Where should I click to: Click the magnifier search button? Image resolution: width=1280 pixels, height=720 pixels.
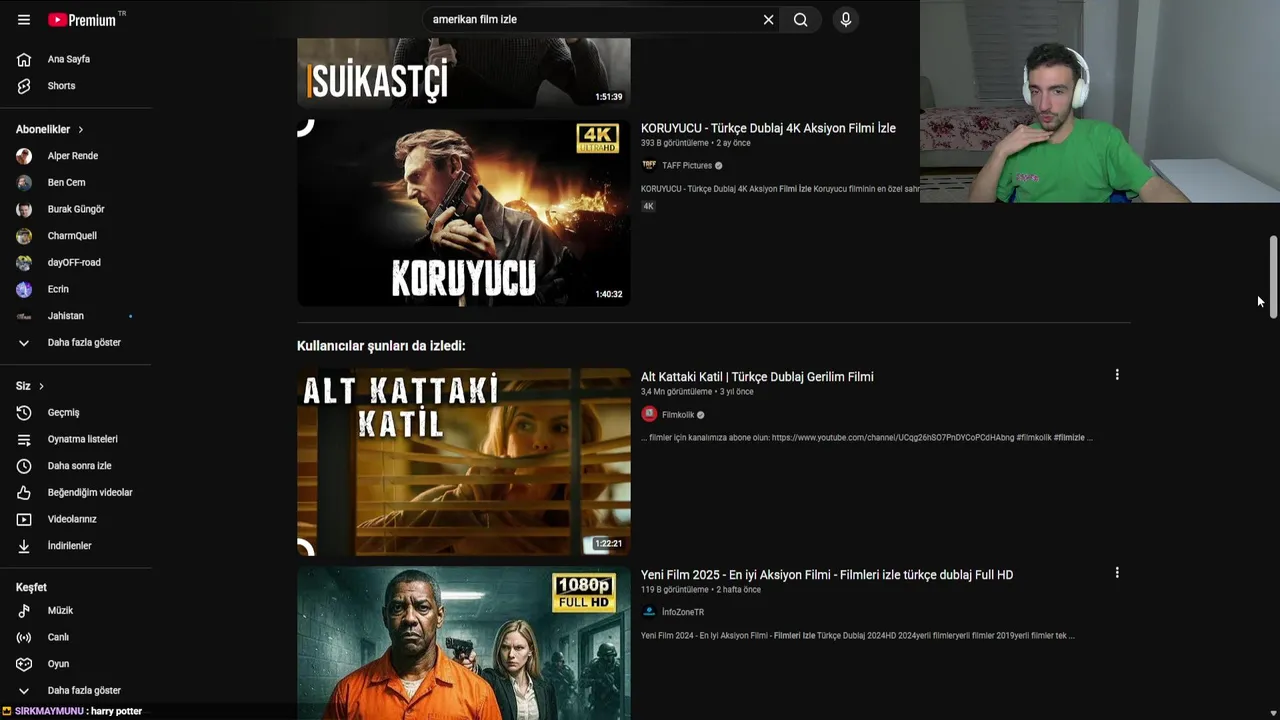pos(800,20)
